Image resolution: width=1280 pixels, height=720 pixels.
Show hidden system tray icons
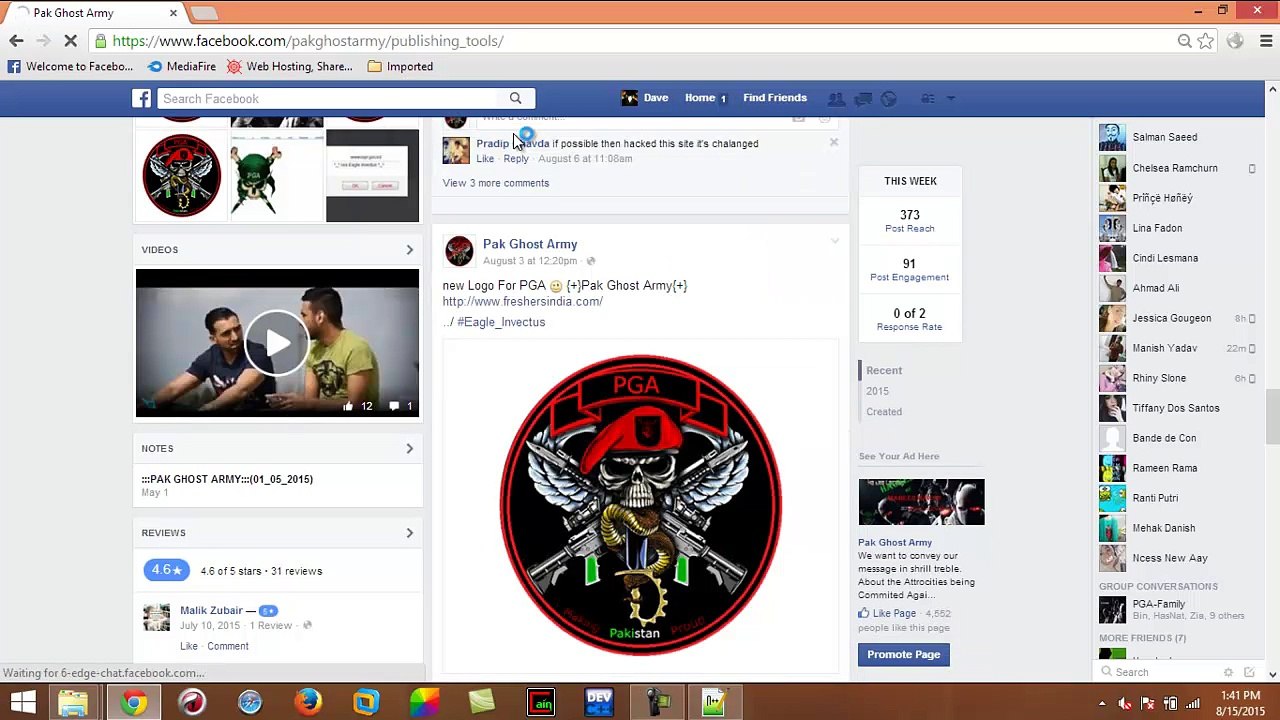(x=1102, y=703)
